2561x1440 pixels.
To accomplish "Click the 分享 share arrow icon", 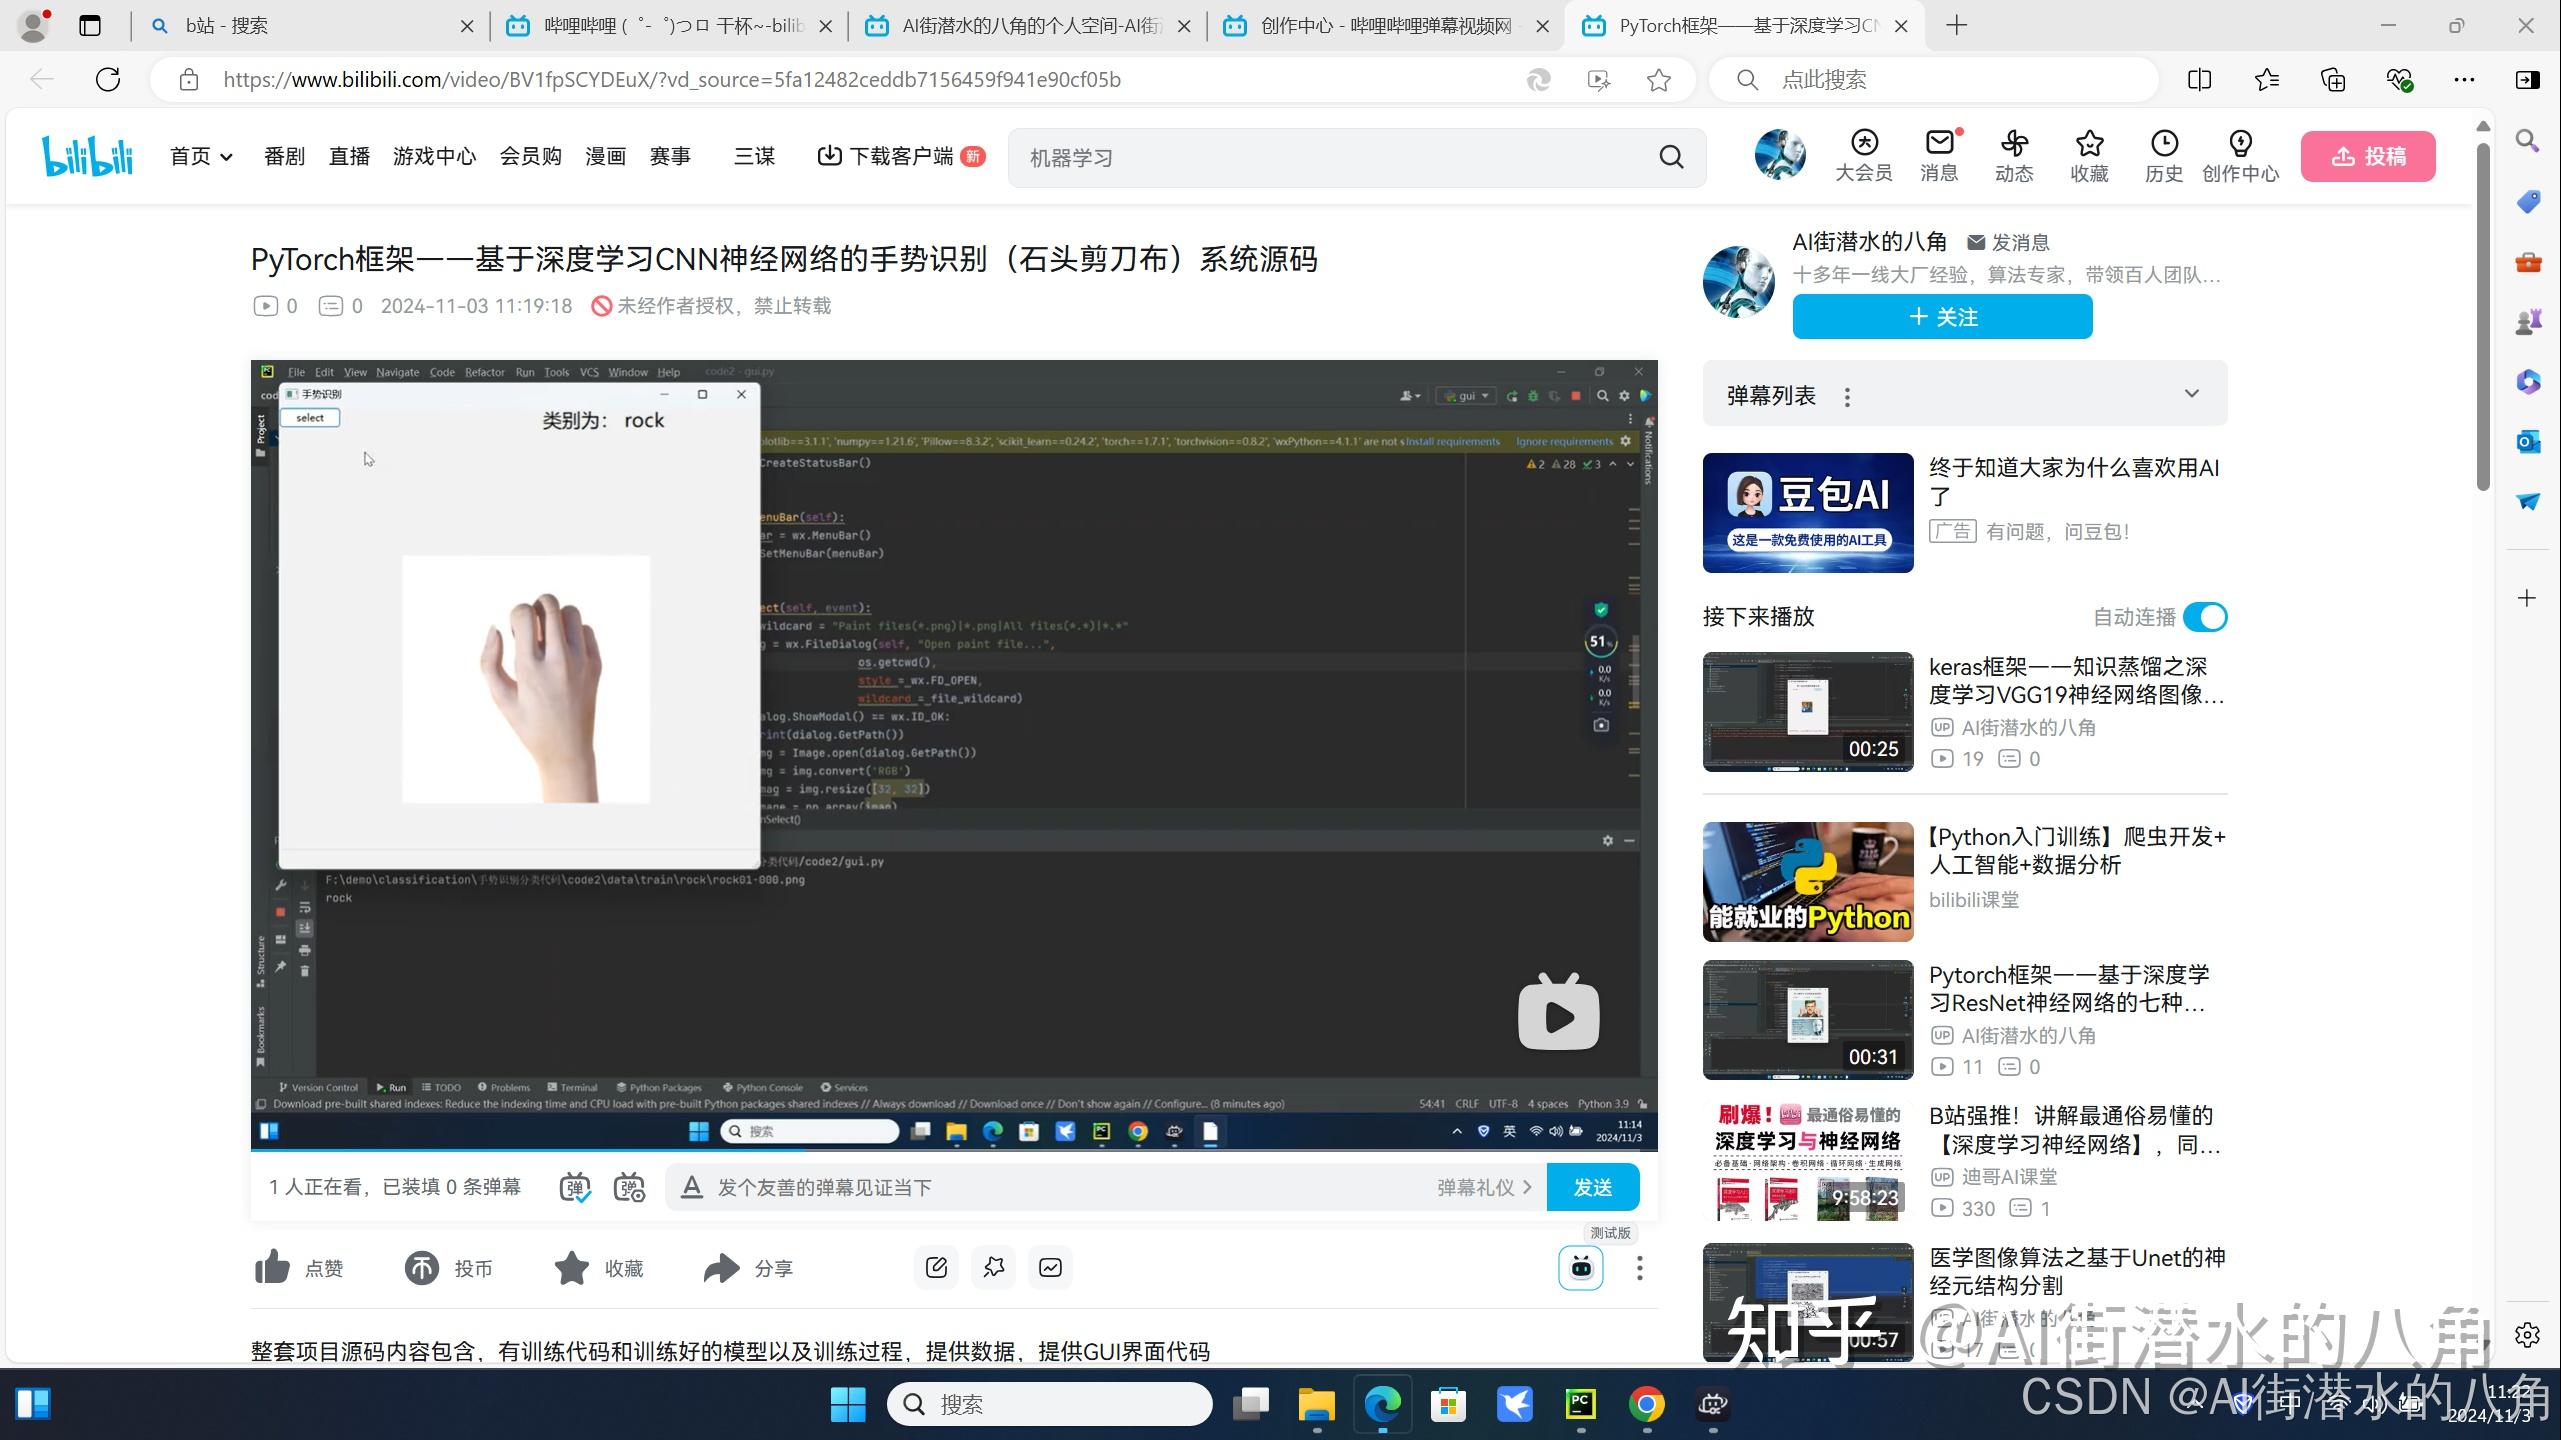I will pos(721,1268).
